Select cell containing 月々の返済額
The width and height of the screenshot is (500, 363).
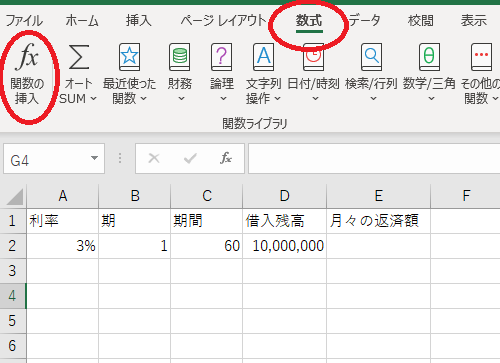tap(378, 221)
